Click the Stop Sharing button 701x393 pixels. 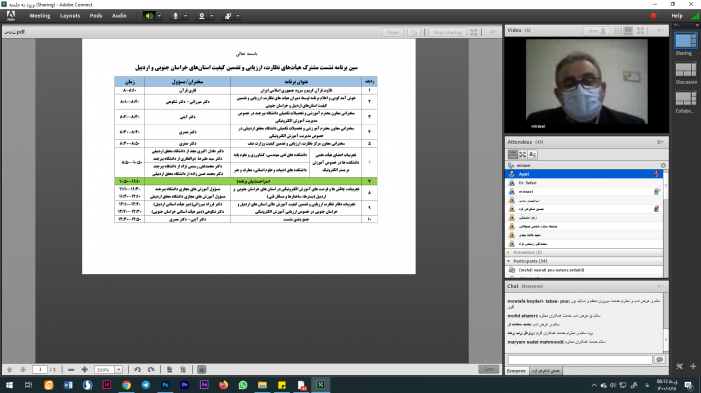point(447,32)
